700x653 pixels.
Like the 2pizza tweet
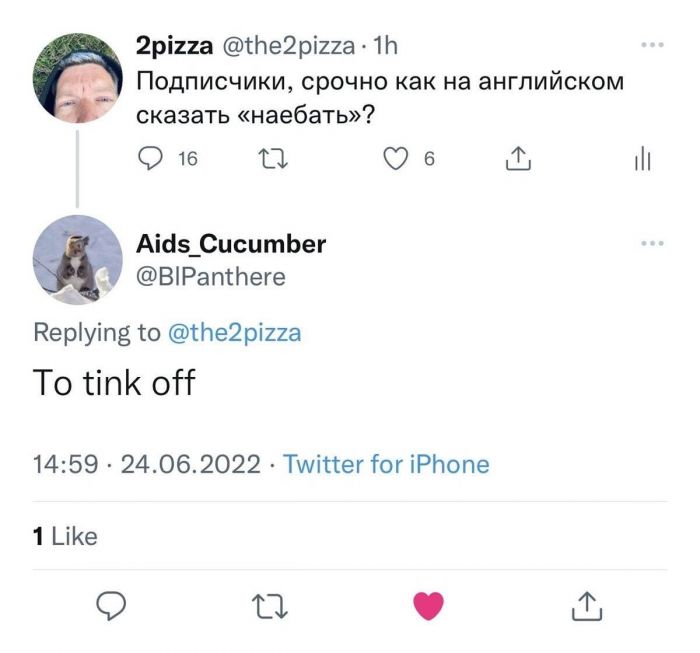pos(397,159)
